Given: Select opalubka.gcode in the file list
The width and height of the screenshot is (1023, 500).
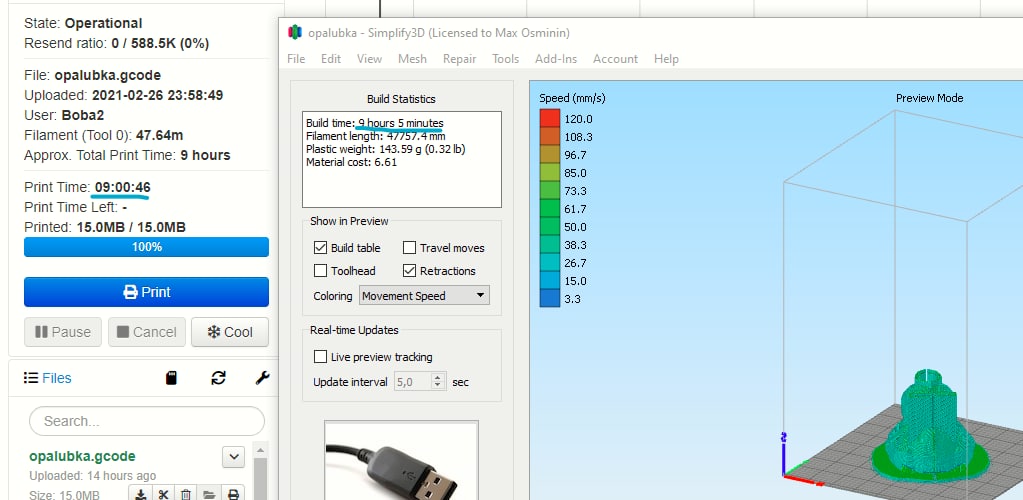Looking at the screenshot, I should pyautogui.click(x=82, y=456).
